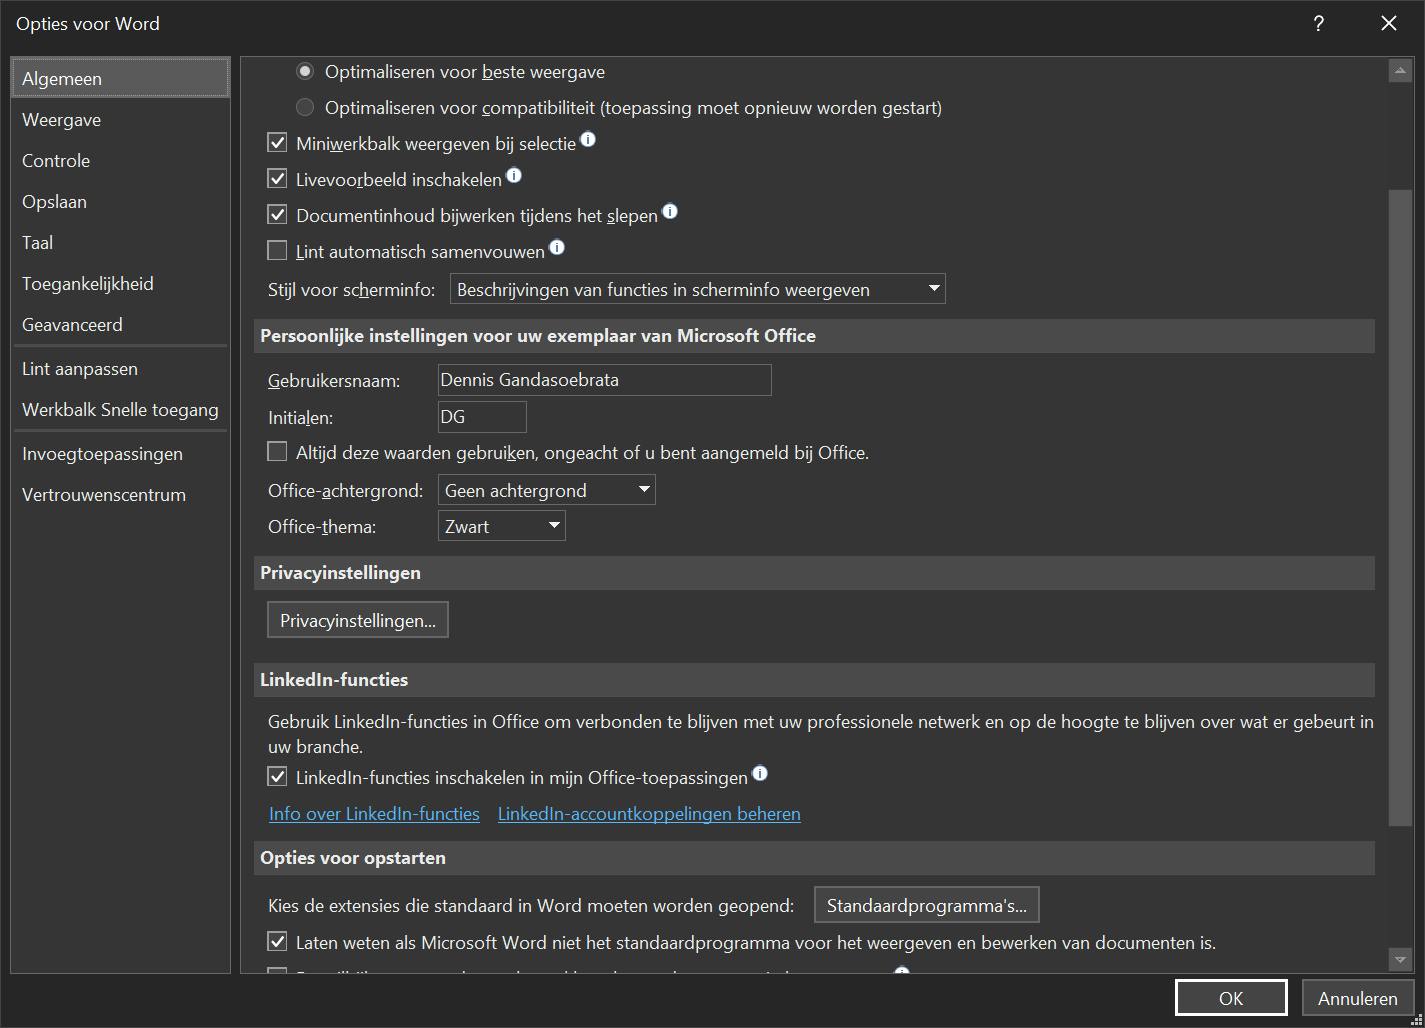1425x1028 pixels.
Task: Open the Office-thema dropdown
Action: click(x=502, y=526)
